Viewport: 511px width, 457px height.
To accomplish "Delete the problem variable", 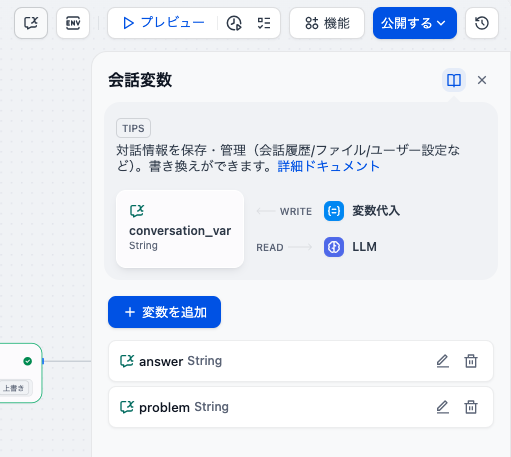I will pos(471,407).
